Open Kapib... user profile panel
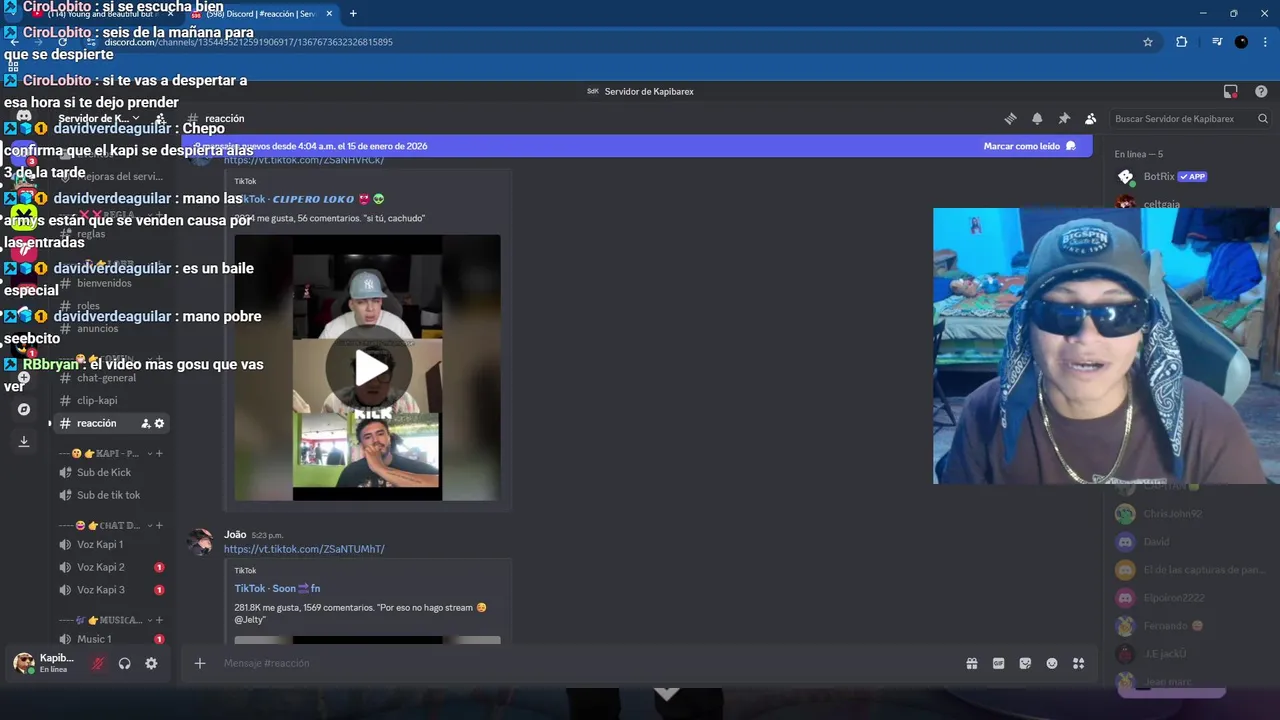The width and height of the screenshot is (1280, 720). [x=45, y=663]
